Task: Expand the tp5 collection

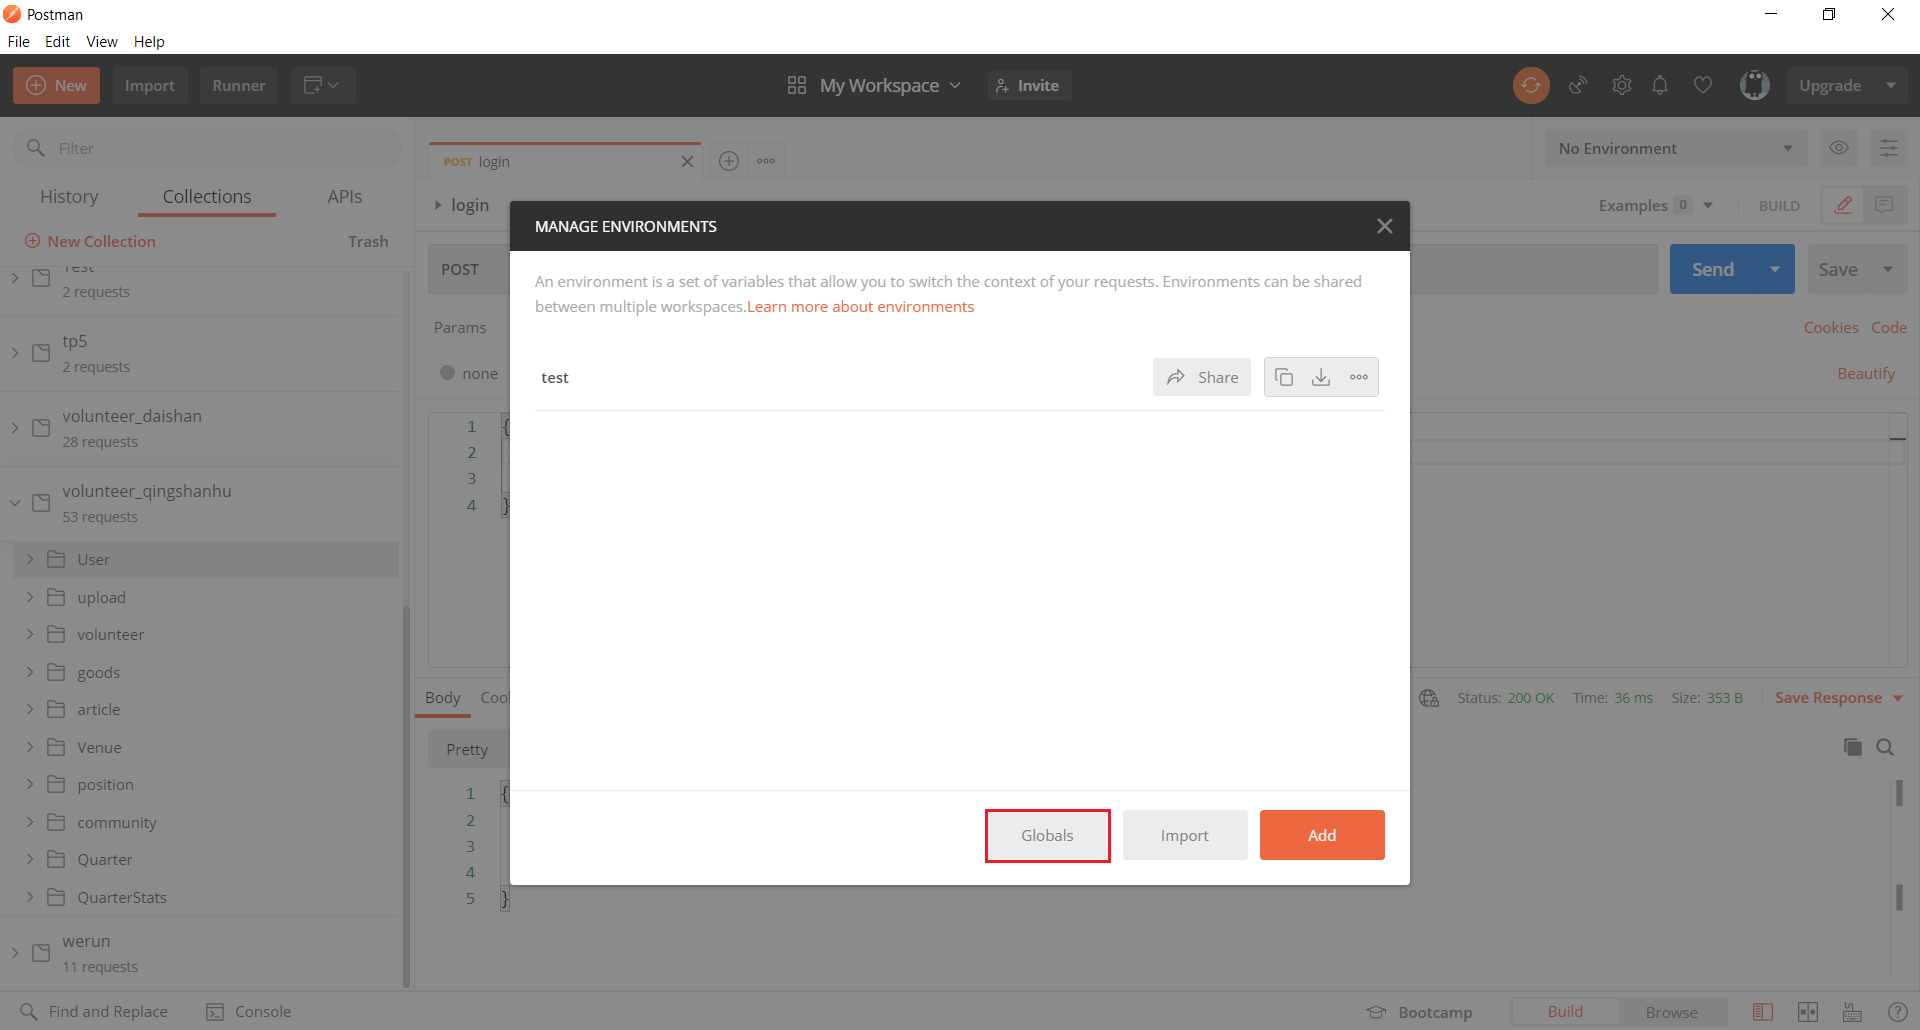Action: pos(15,353)
